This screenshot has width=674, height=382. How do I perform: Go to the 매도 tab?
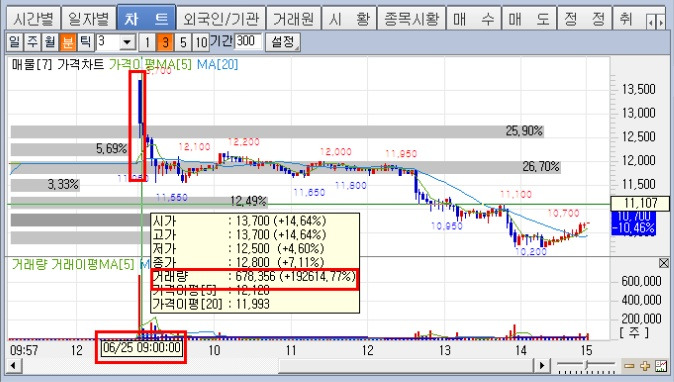(x=529, y=18)
